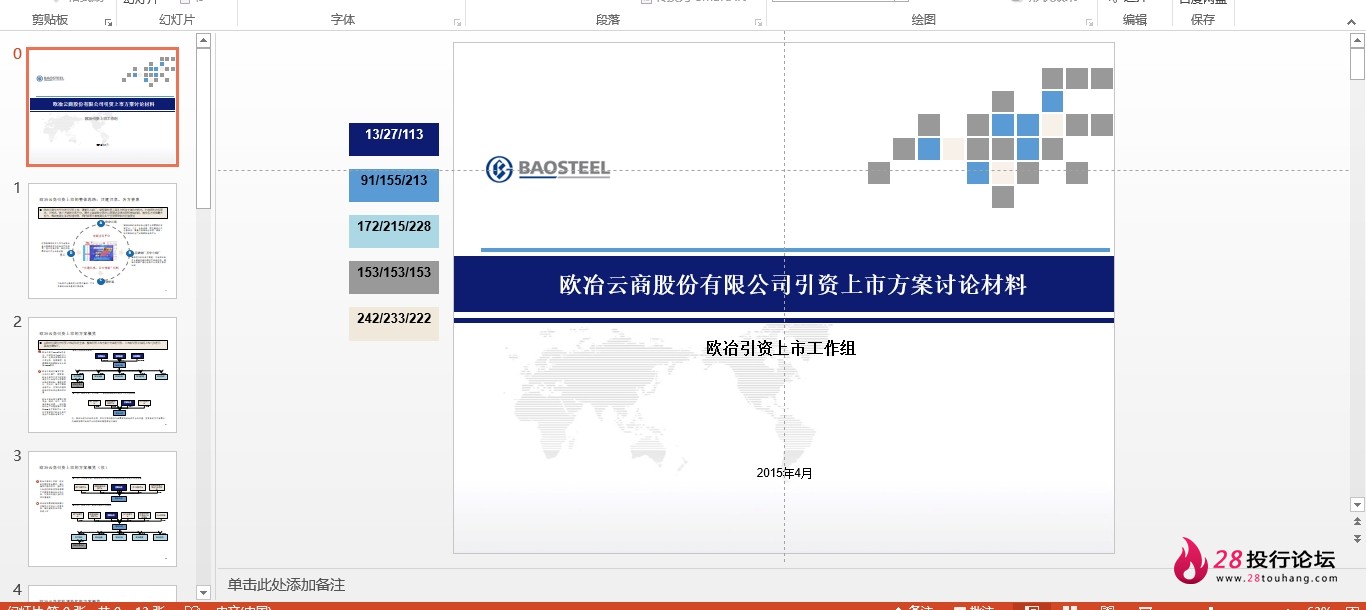Click the 编辑 group label
Screen dimensions: 1366x610
pos(1135,20)
